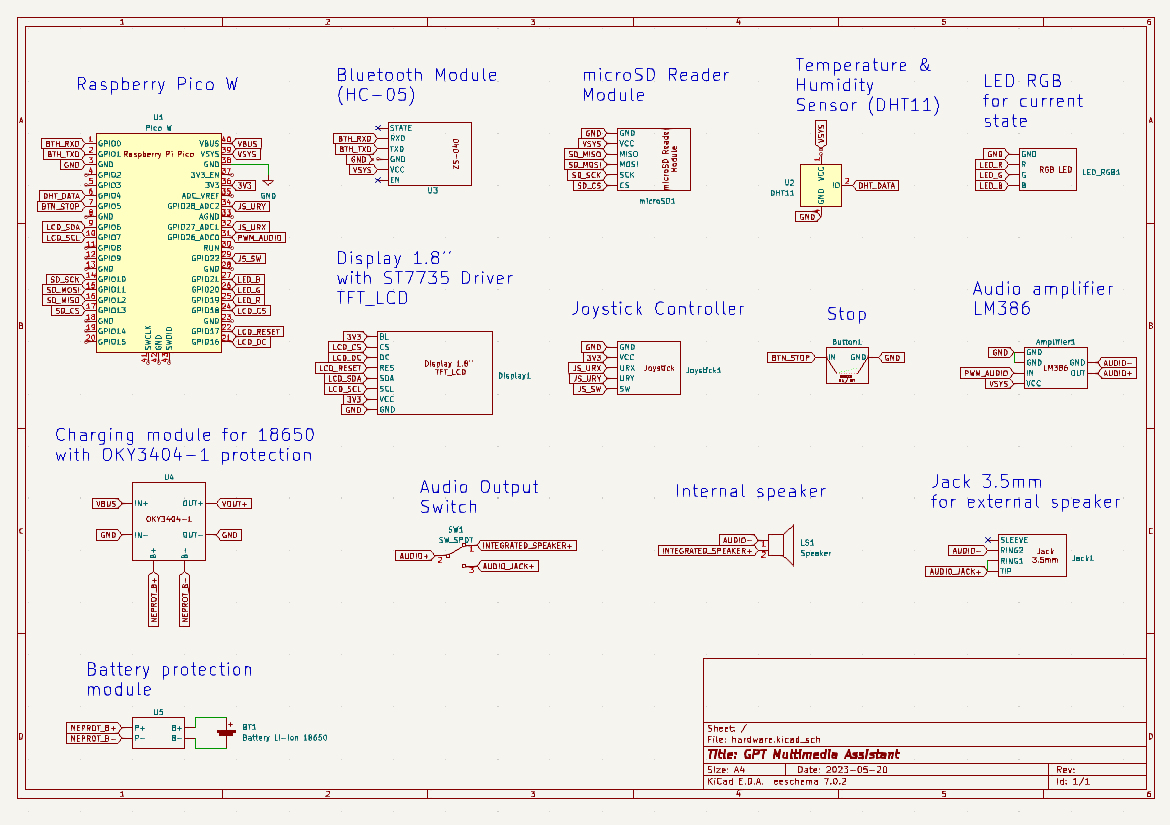Viewport: 1170px width, 825px height.
Task: Click the 'microSD Reader Module' heading
Action: click(655, 85)
